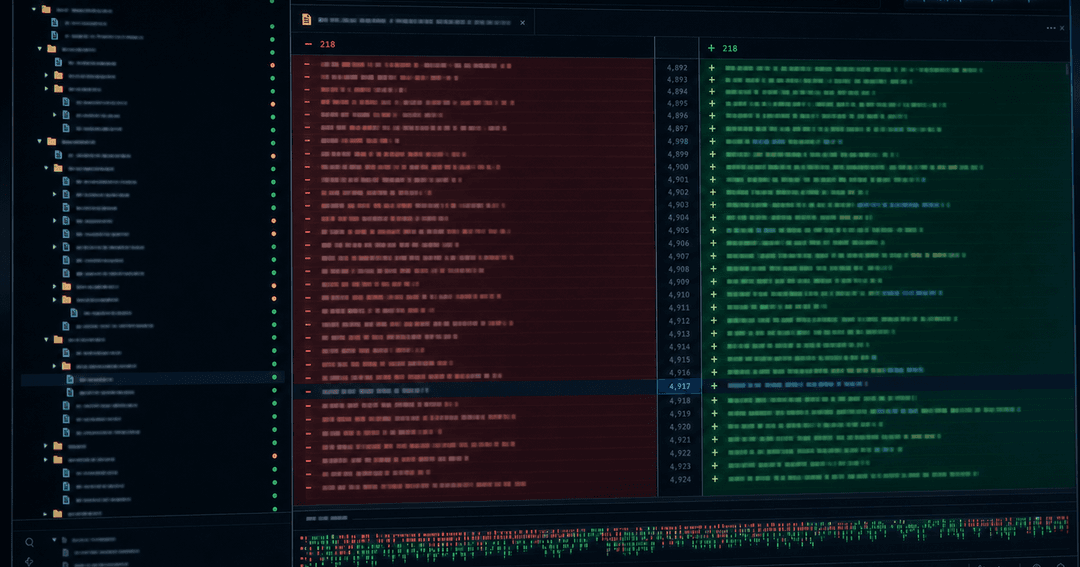Image resolution: width=1080 pixels, height=567 pixels.
Task: Click the plus marker on line 4,892
Action: click(712, 68)
